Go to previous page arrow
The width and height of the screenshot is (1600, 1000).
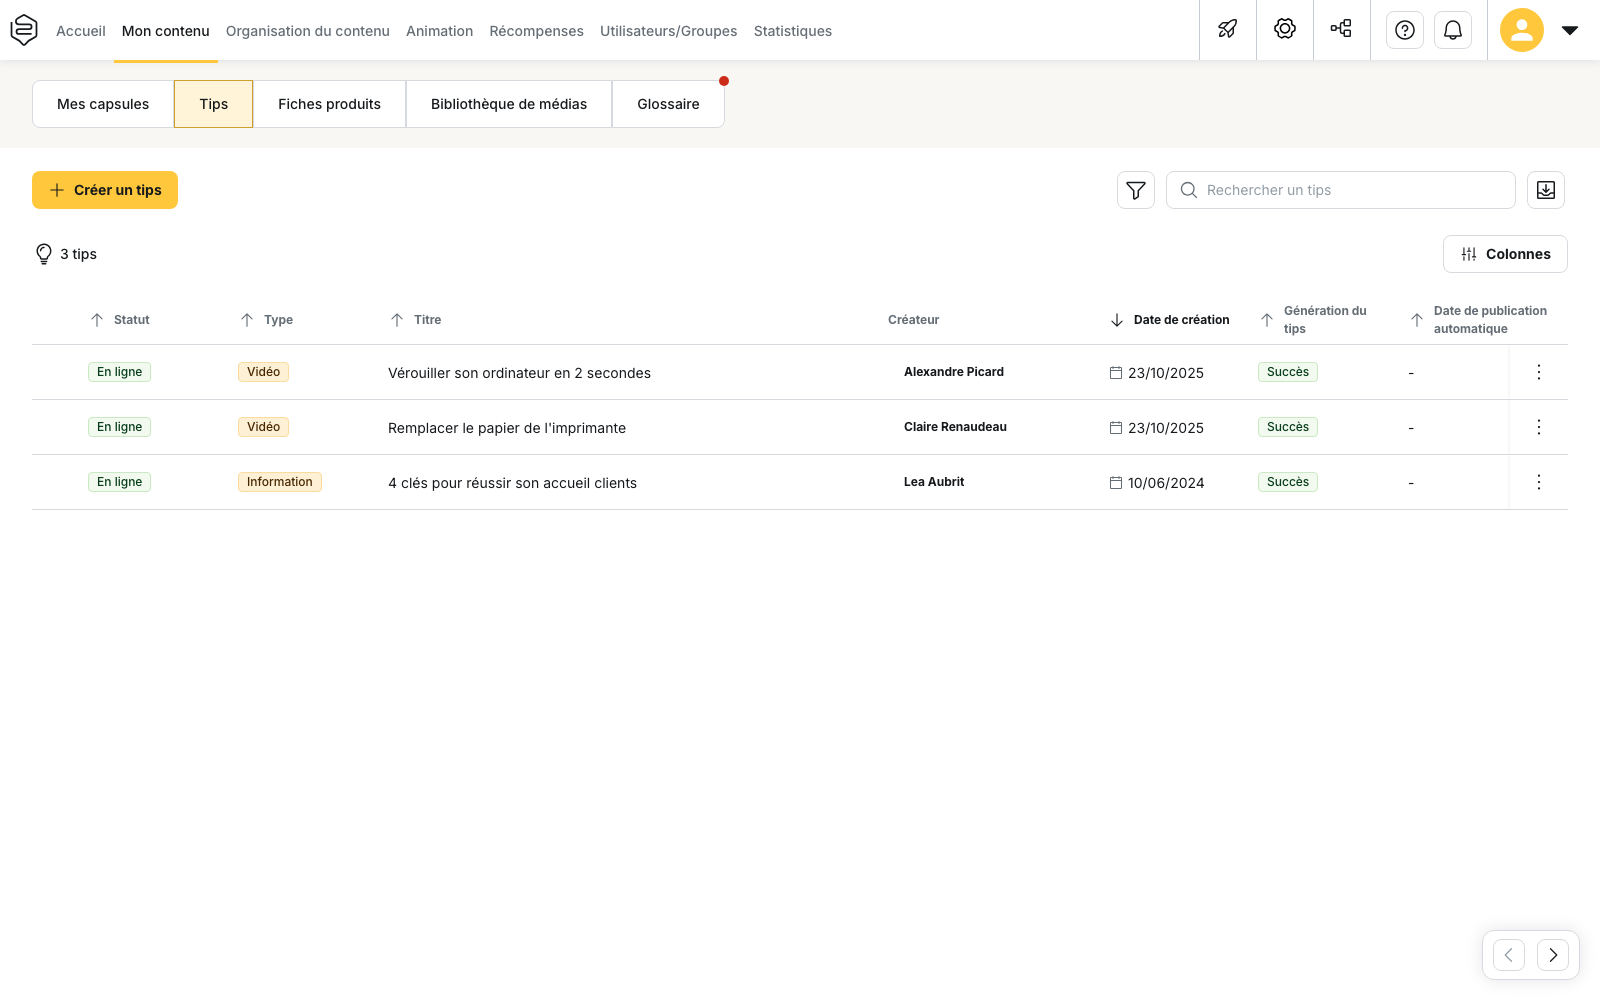(1509, 955)
